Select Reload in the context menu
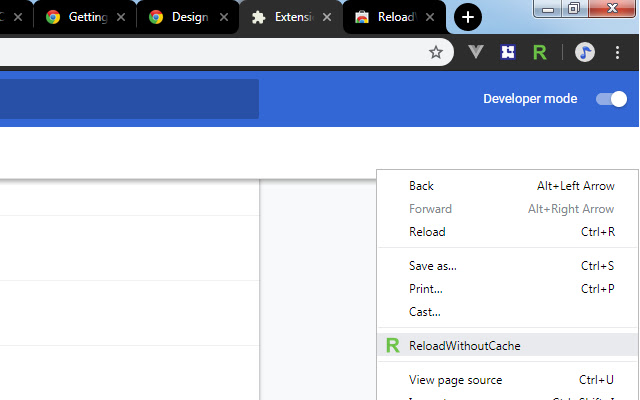The image size is (640, 400). (x=427, y=232)
